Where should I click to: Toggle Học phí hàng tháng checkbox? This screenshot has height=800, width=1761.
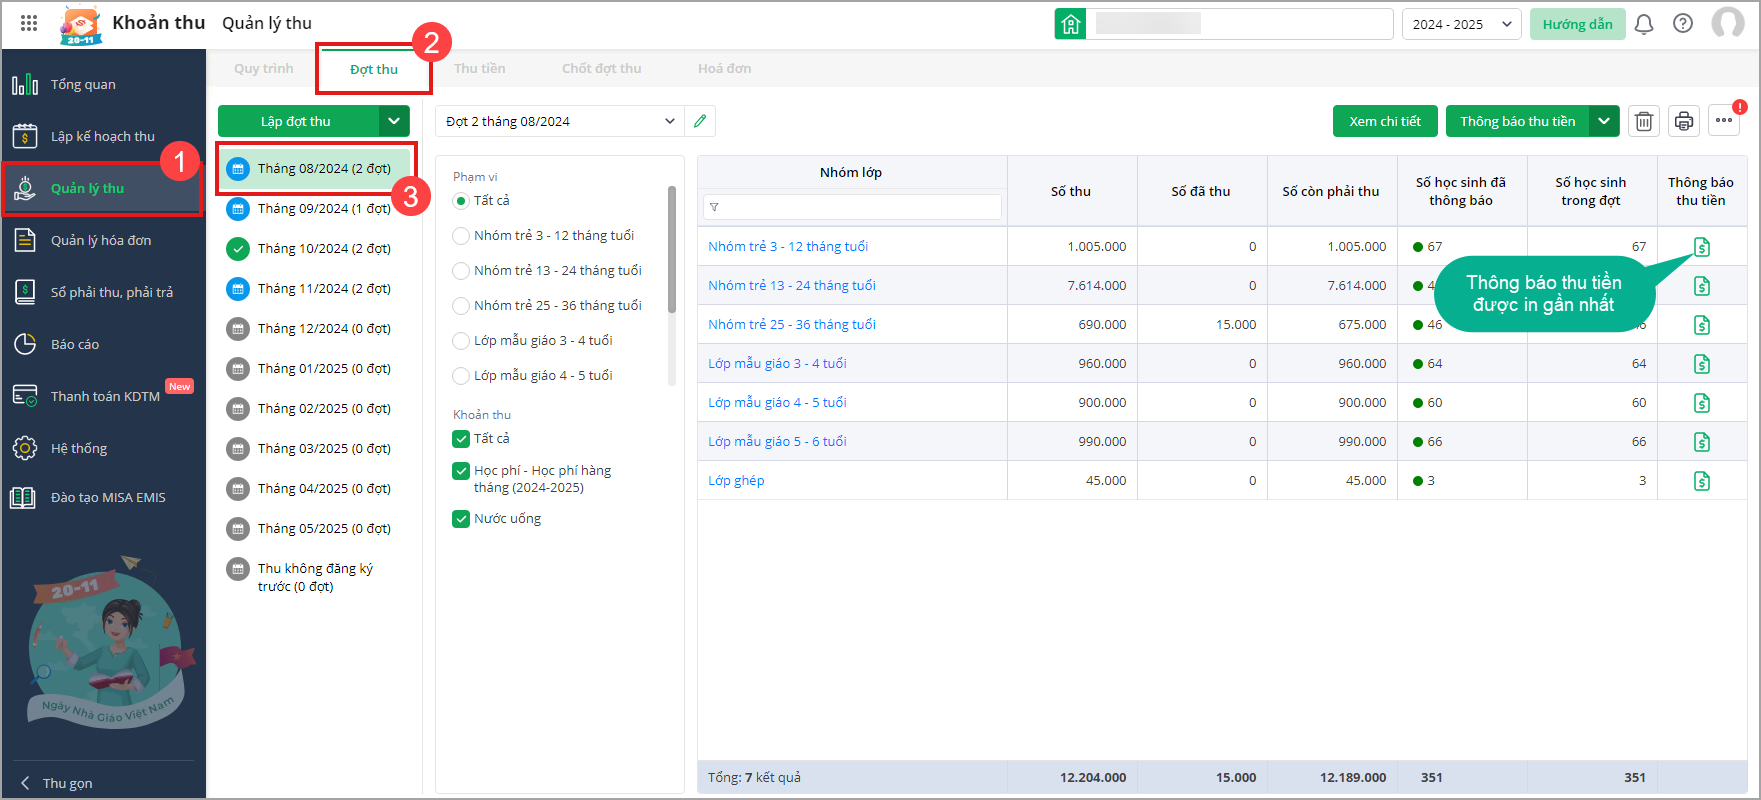click(x=461, y=471)
